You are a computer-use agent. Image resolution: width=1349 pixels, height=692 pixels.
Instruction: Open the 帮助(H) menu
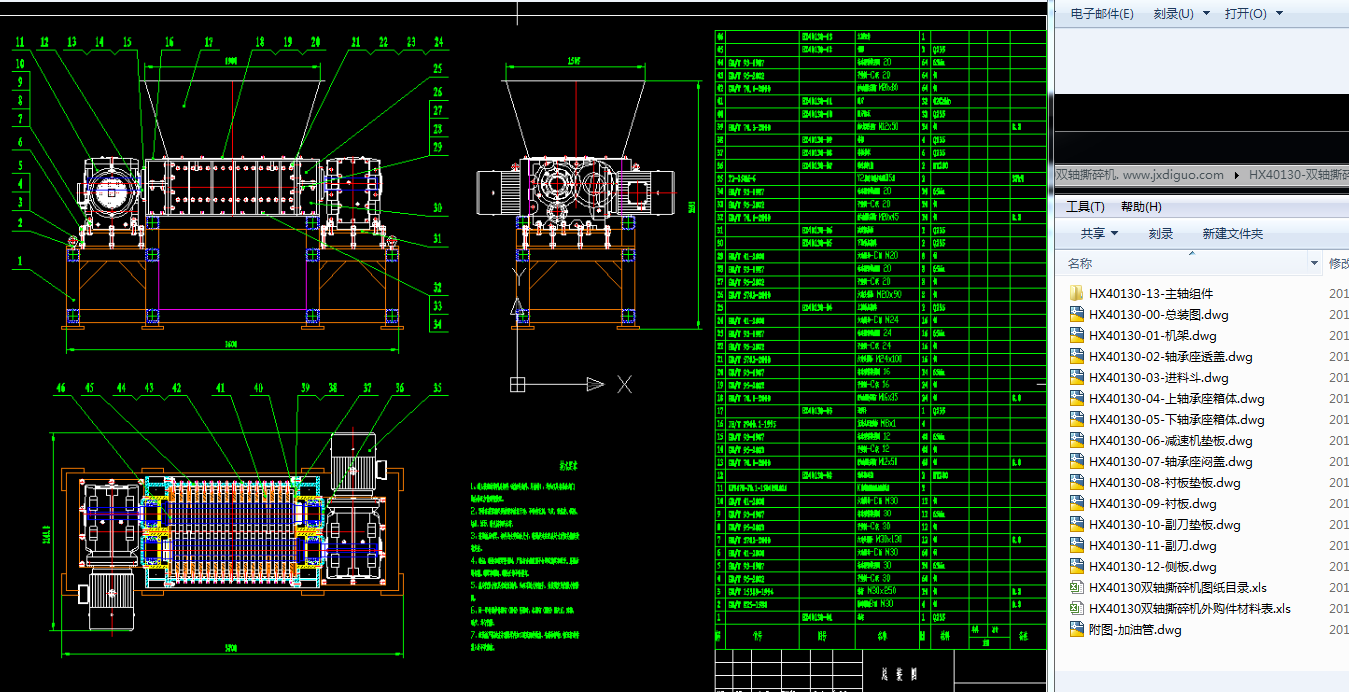1141,207
